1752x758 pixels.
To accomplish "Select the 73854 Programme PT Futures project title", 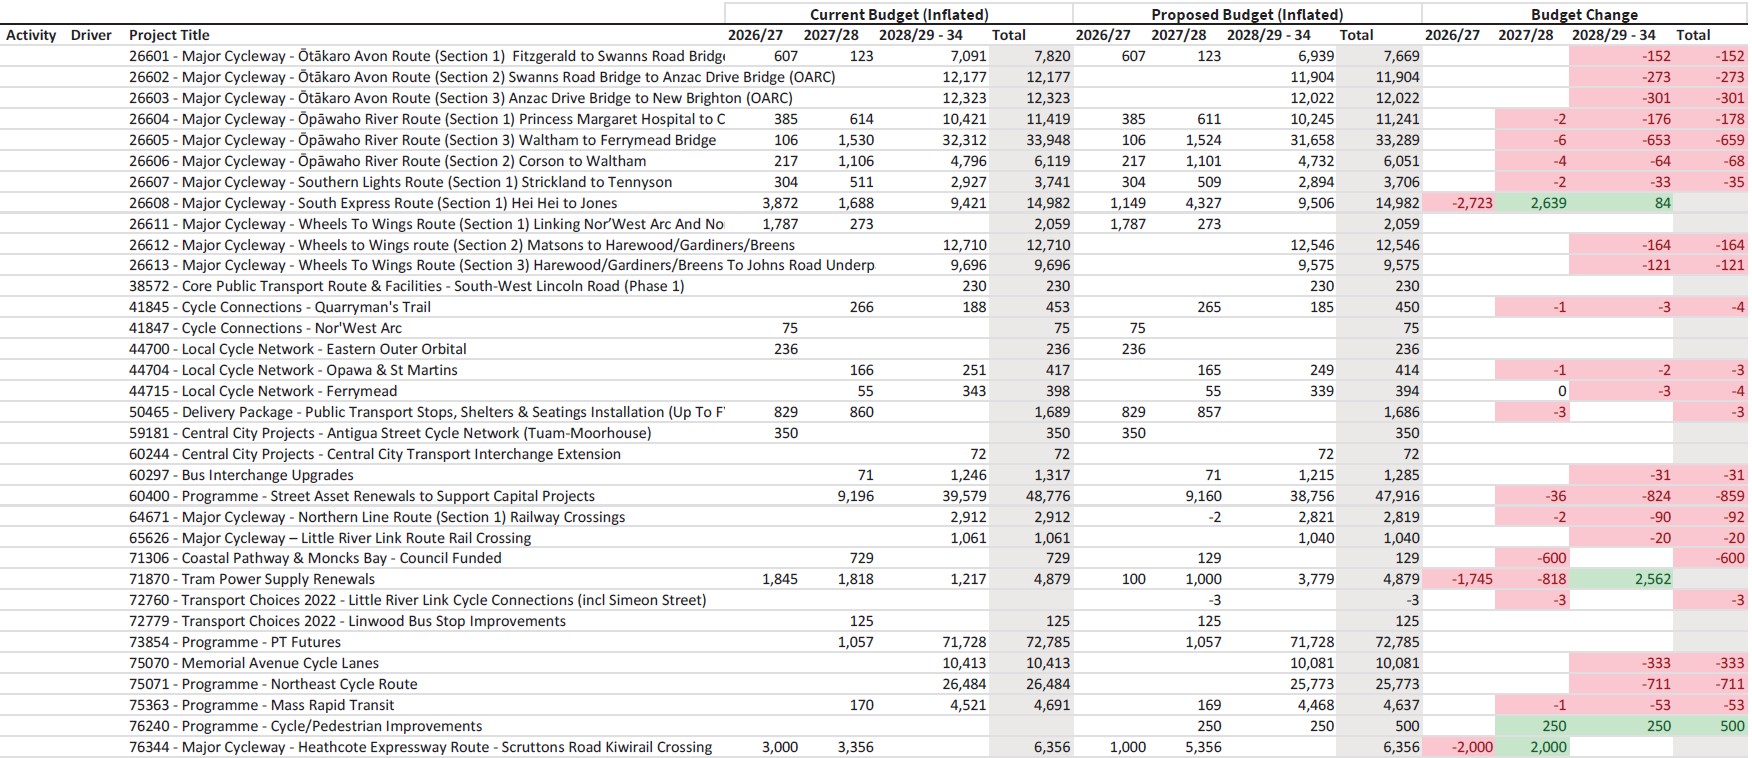I will point(235,642).
